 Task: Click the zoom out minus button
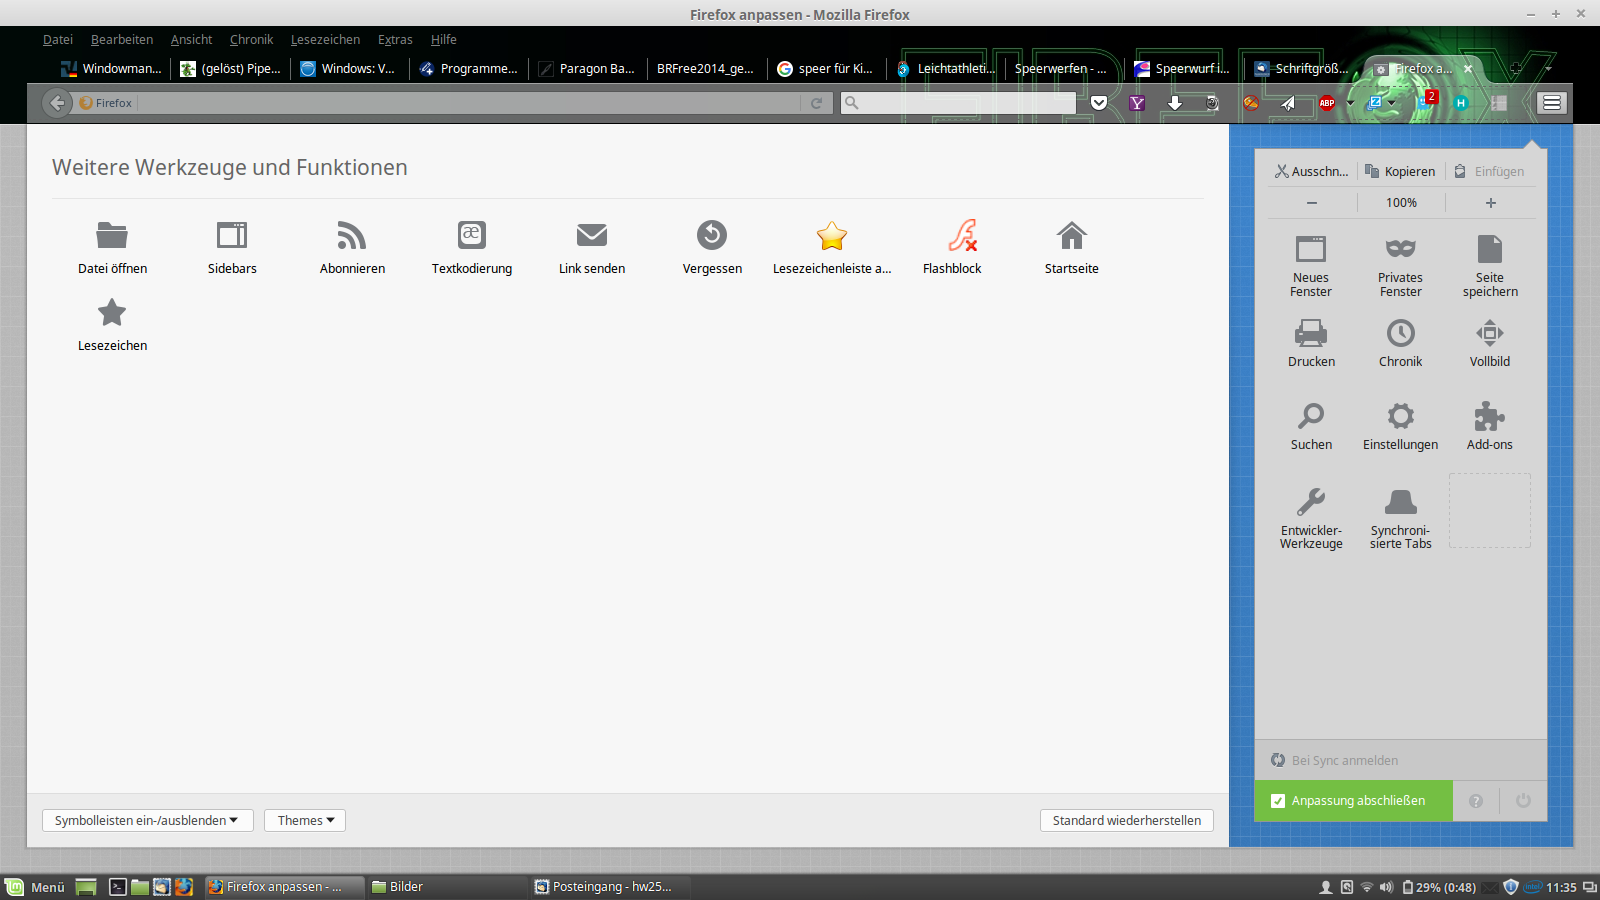[1311, 203]
